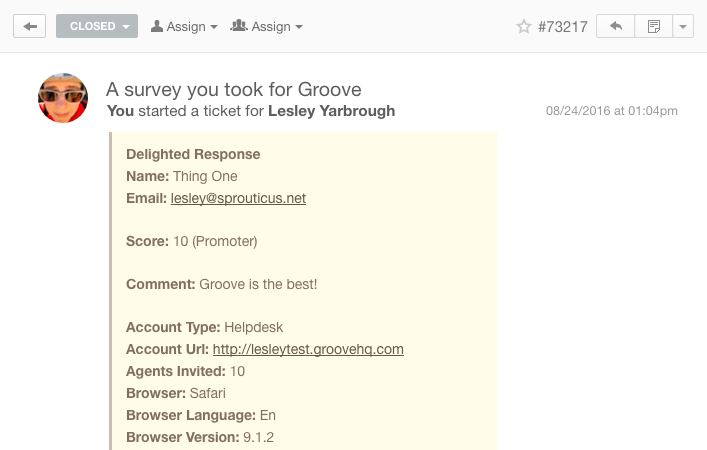Click the reply arrow button
The height and width of the screenshot is (450, 707).
tap(615, 26)
